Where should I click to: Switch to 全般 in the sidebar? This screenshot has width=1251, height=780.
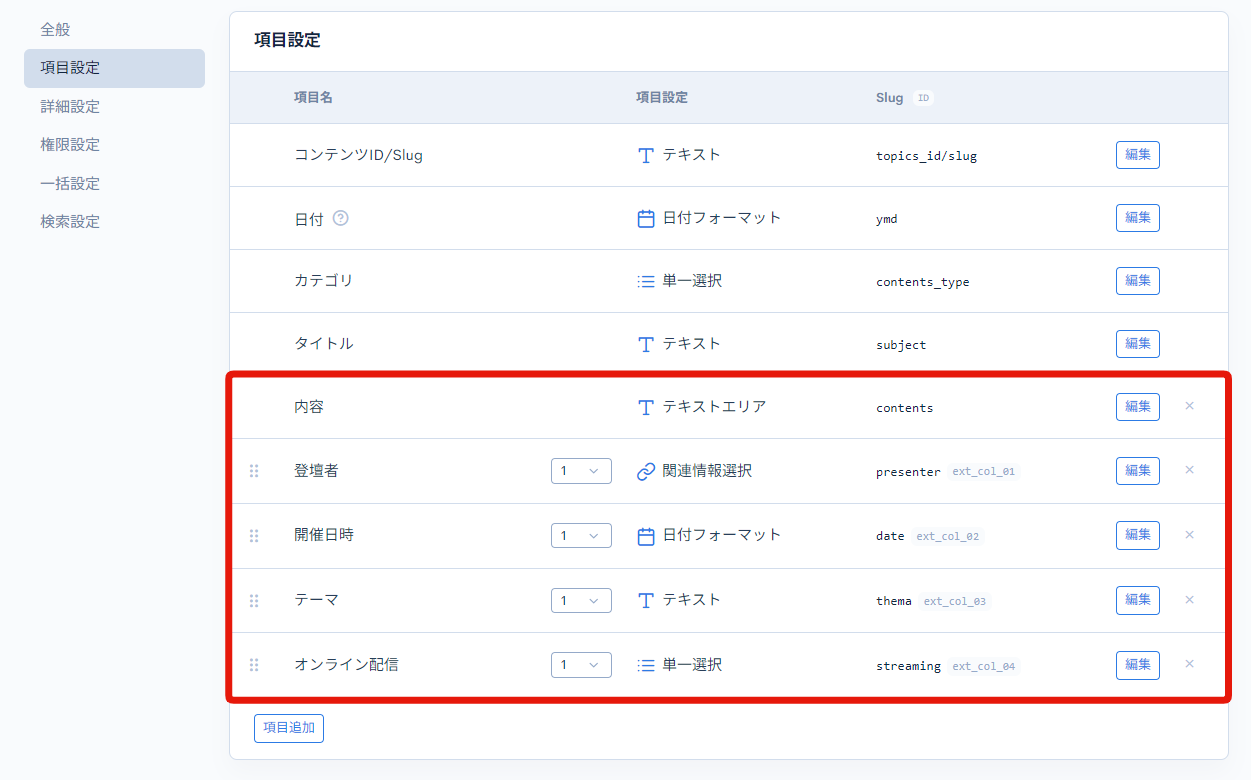click(x=56, y=30)
